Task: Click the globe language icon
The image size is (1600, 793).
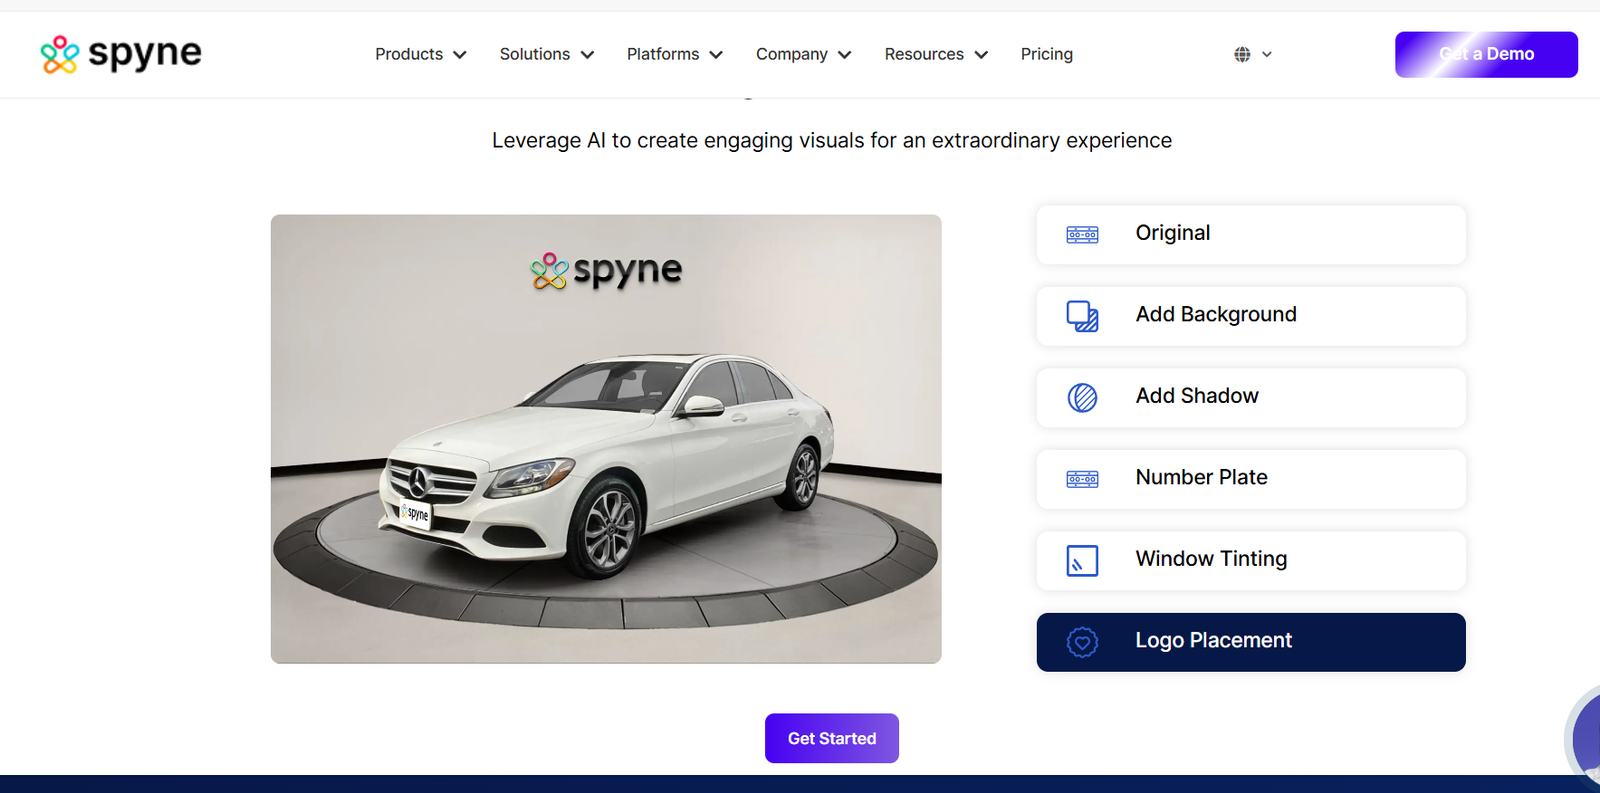Action: pyautogui.click(x=1242, y=55)
